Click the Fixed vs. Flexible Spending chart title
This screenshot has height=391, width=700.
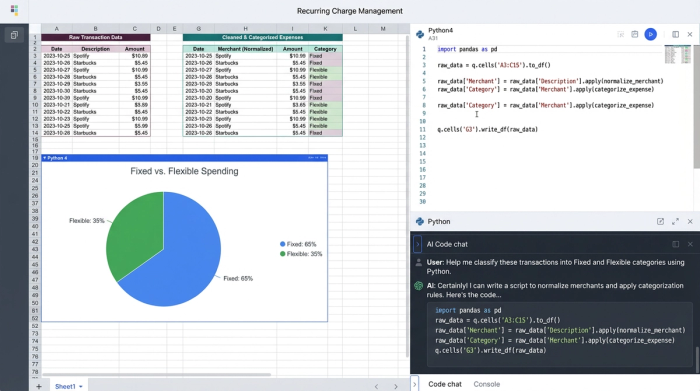pos(184,171)
